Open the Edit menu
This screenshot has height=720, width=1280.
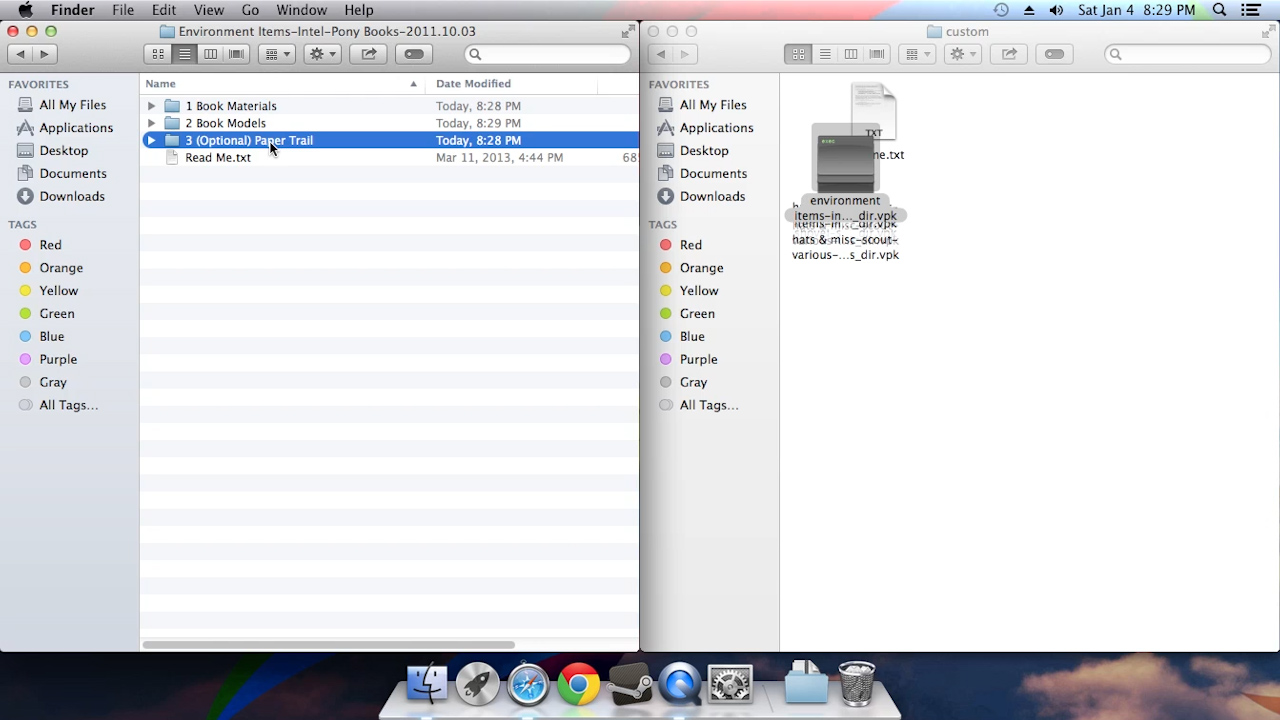click(164, 10)
